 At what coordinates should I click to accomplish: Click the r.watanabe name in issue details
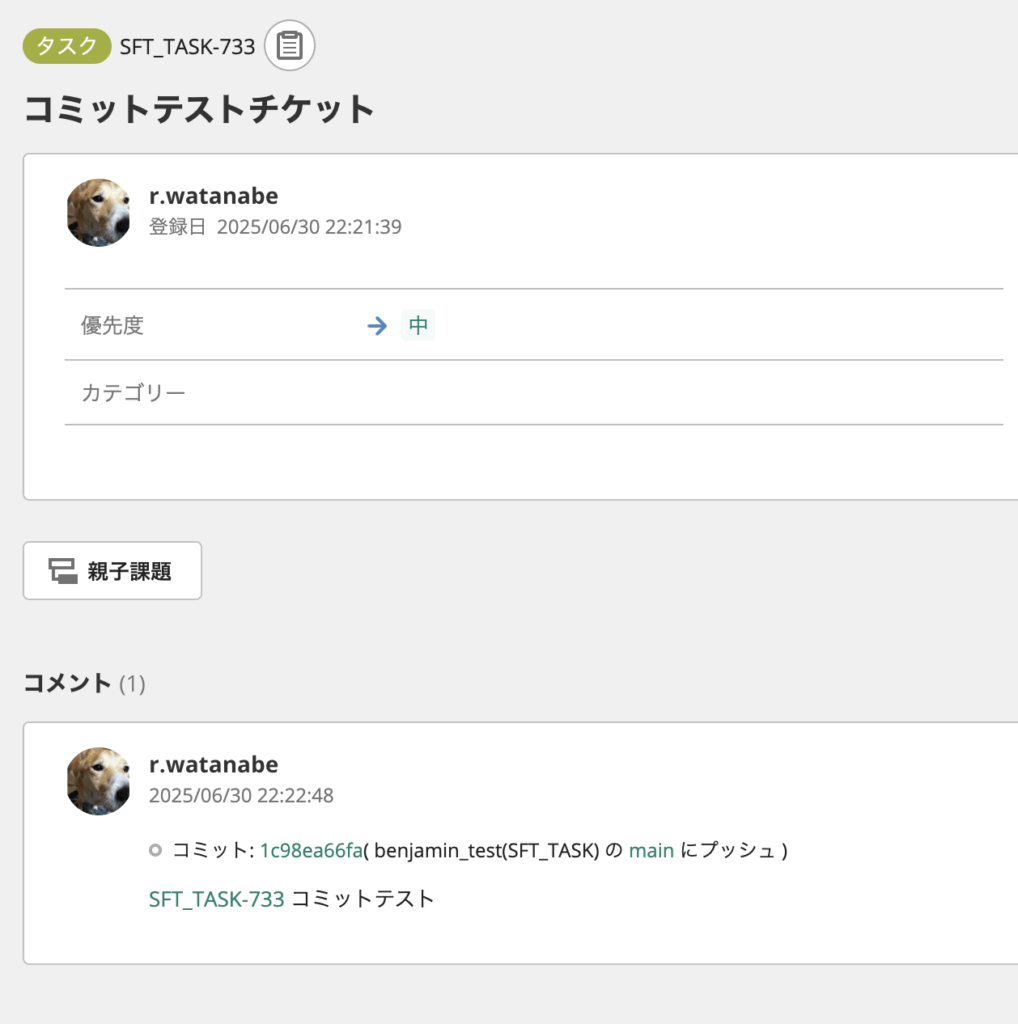(213, 196)
